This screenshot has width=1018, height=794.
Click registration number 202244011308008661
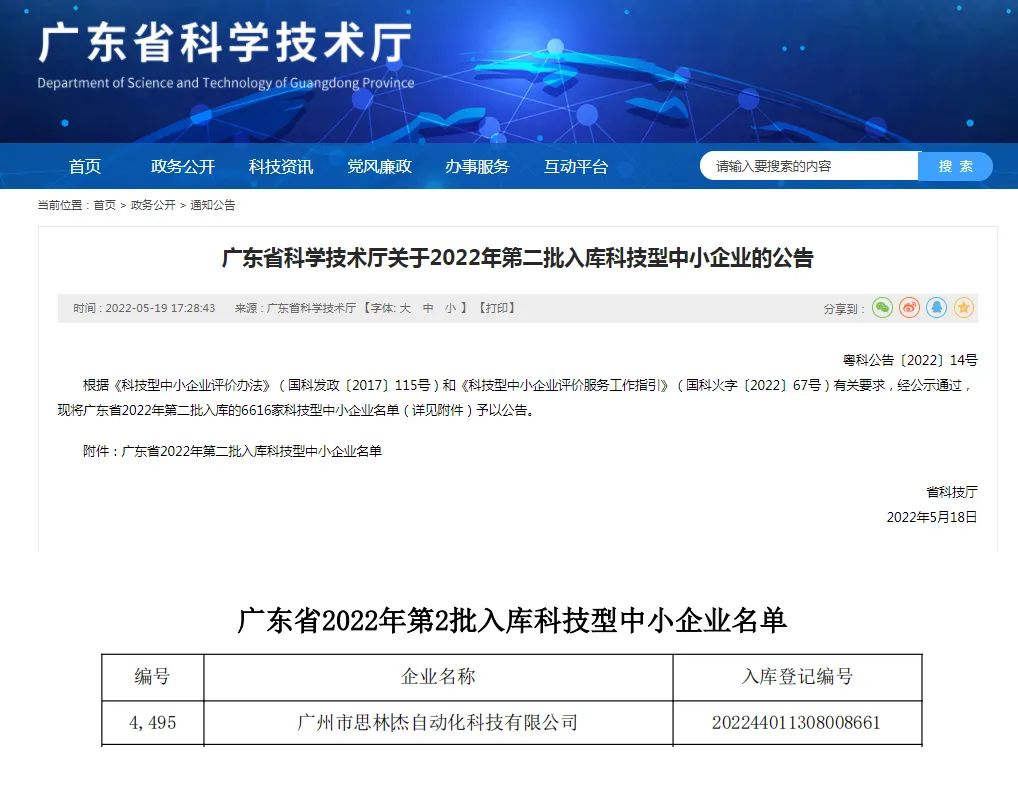pyautogui.click(x=796, y=723)
